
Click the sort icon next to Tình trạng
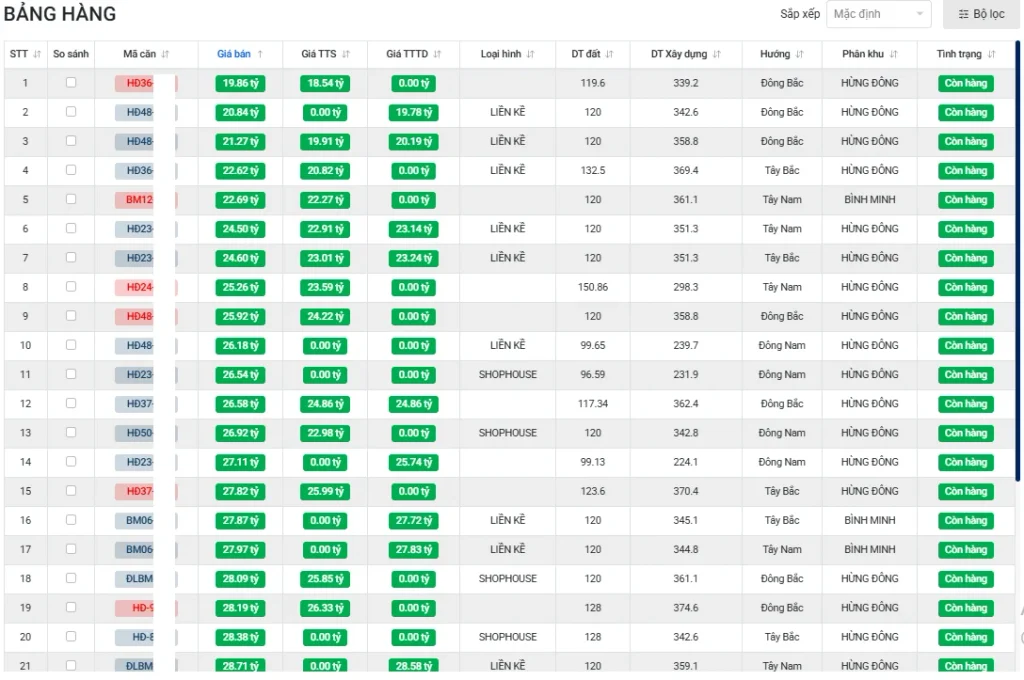(x=991, y=54)
